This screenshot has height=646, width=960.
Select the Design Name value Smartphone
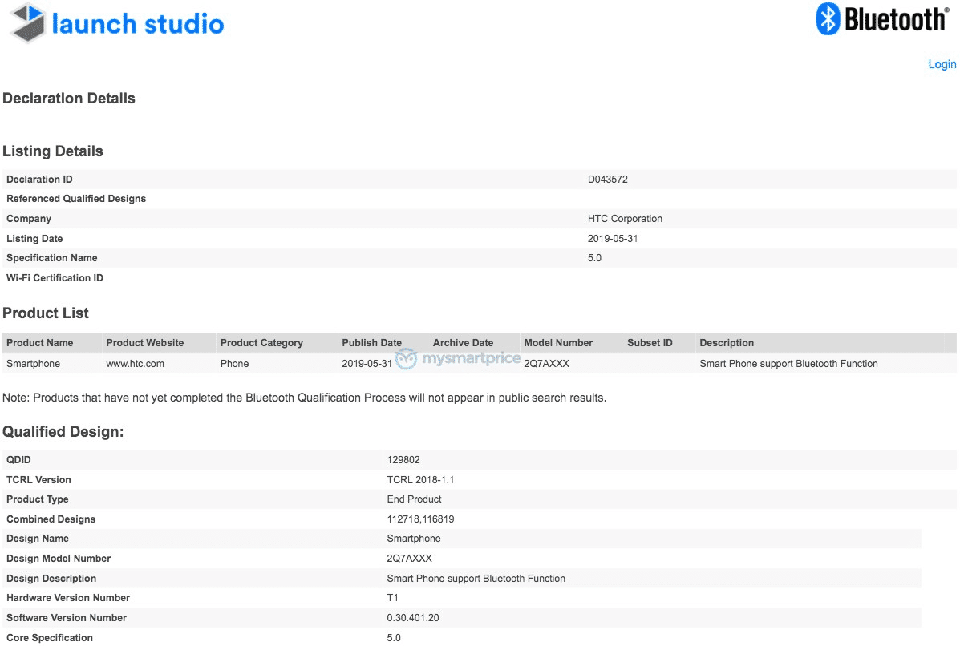(413, 539)
